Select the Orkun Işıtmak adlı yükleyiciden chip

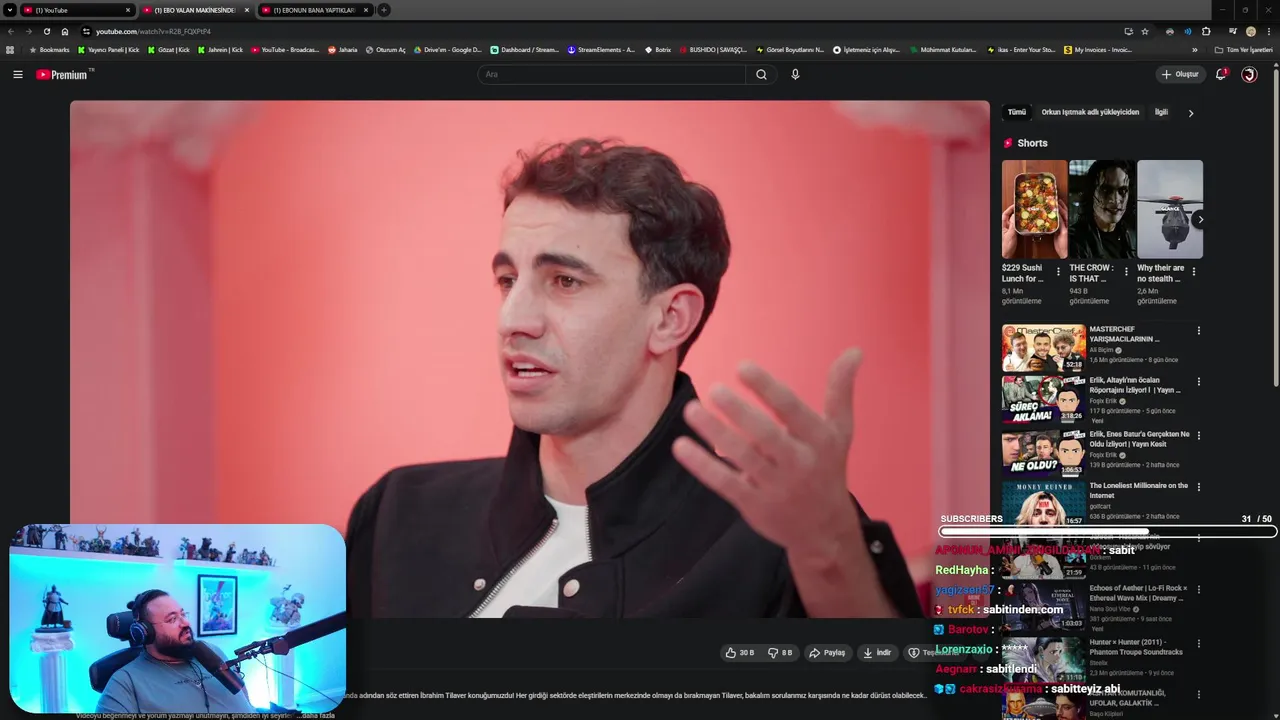(1090, 112)
